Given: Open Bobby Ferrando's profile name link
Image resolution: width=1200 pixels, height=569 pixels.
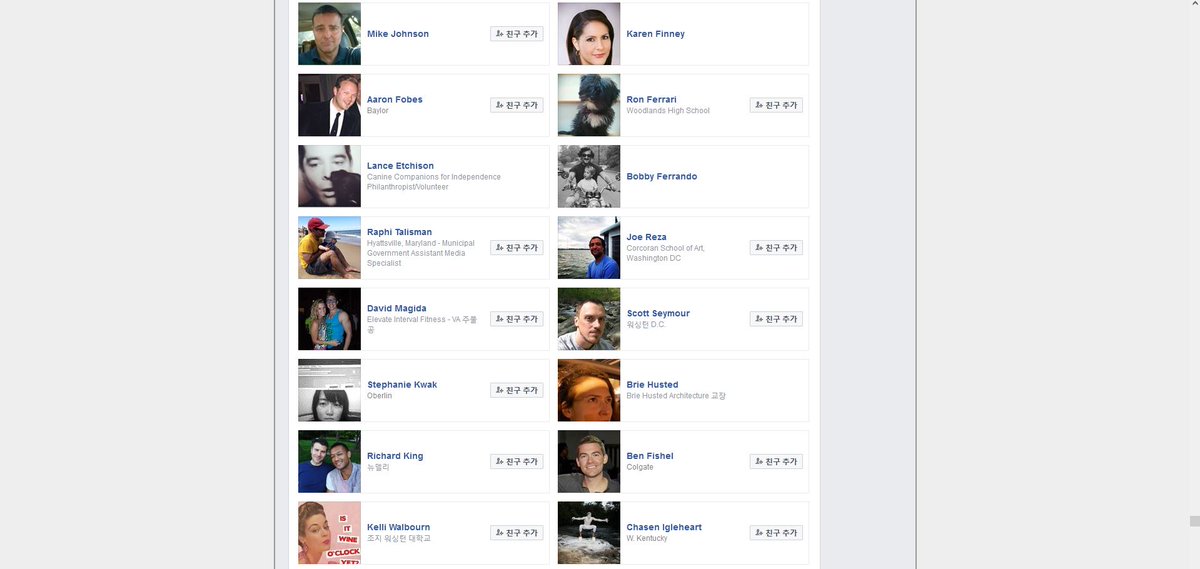Looking at the screenshot, I should tap(661, 177).
